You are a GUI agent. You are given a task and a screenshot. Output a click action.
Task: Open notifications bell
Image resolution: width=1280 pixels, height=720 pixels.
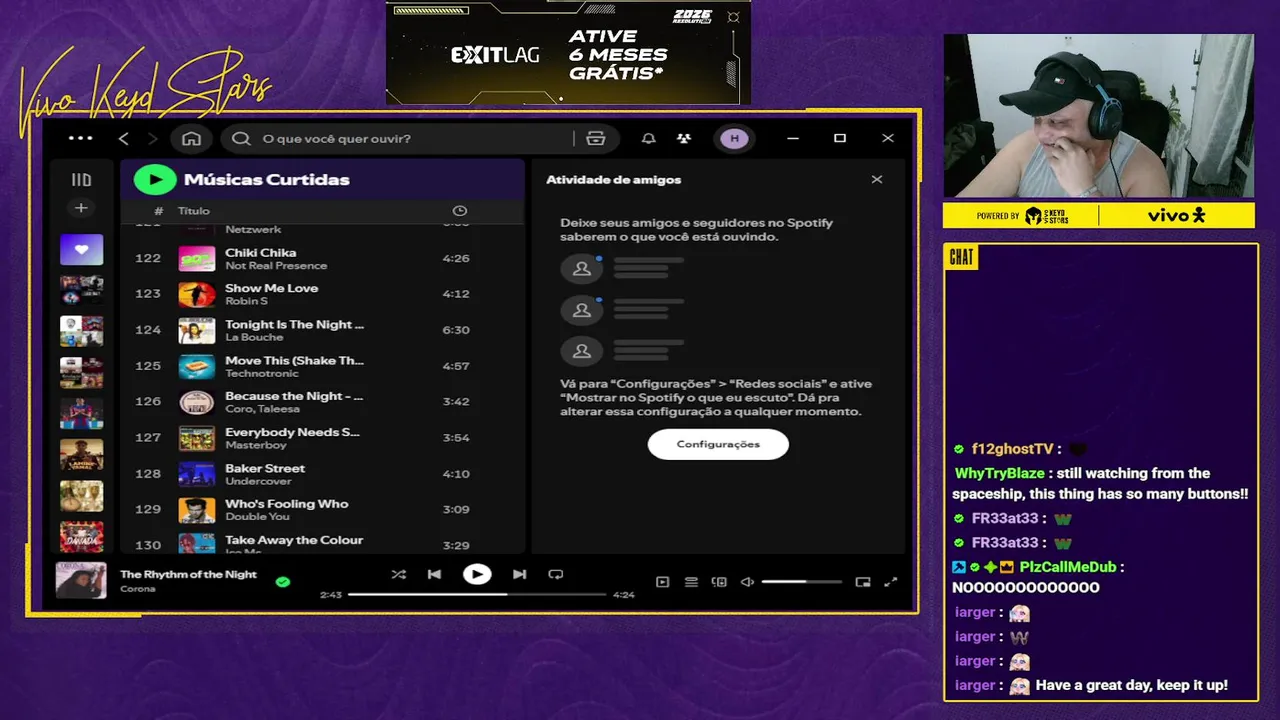tap(648, 138)
